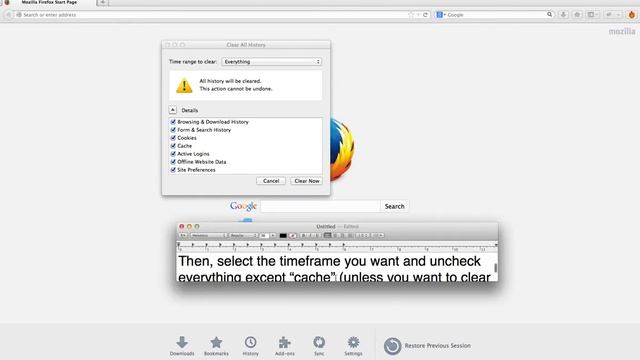Click the TextEdit font size field
Screen dimensions: 640x360
(264, 236)
